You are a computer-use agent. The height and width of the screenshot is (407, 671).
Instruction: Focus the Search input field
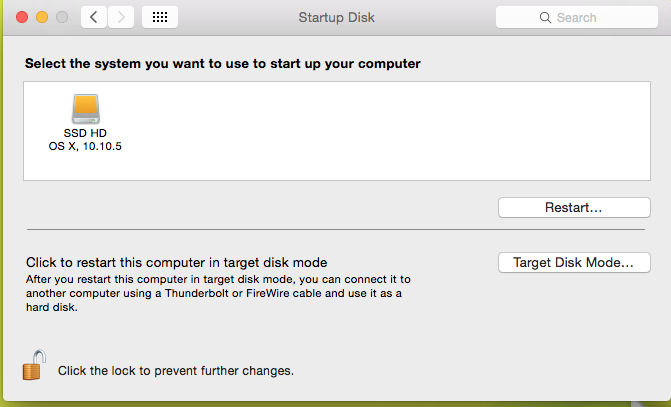(576, 18)
